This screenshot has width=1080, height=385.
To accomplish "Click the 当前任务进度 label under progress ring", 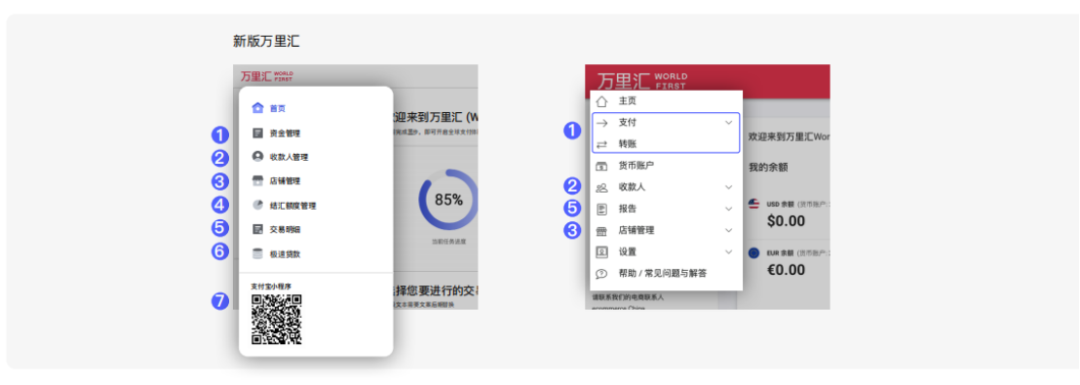I will [x=448, y=242].
